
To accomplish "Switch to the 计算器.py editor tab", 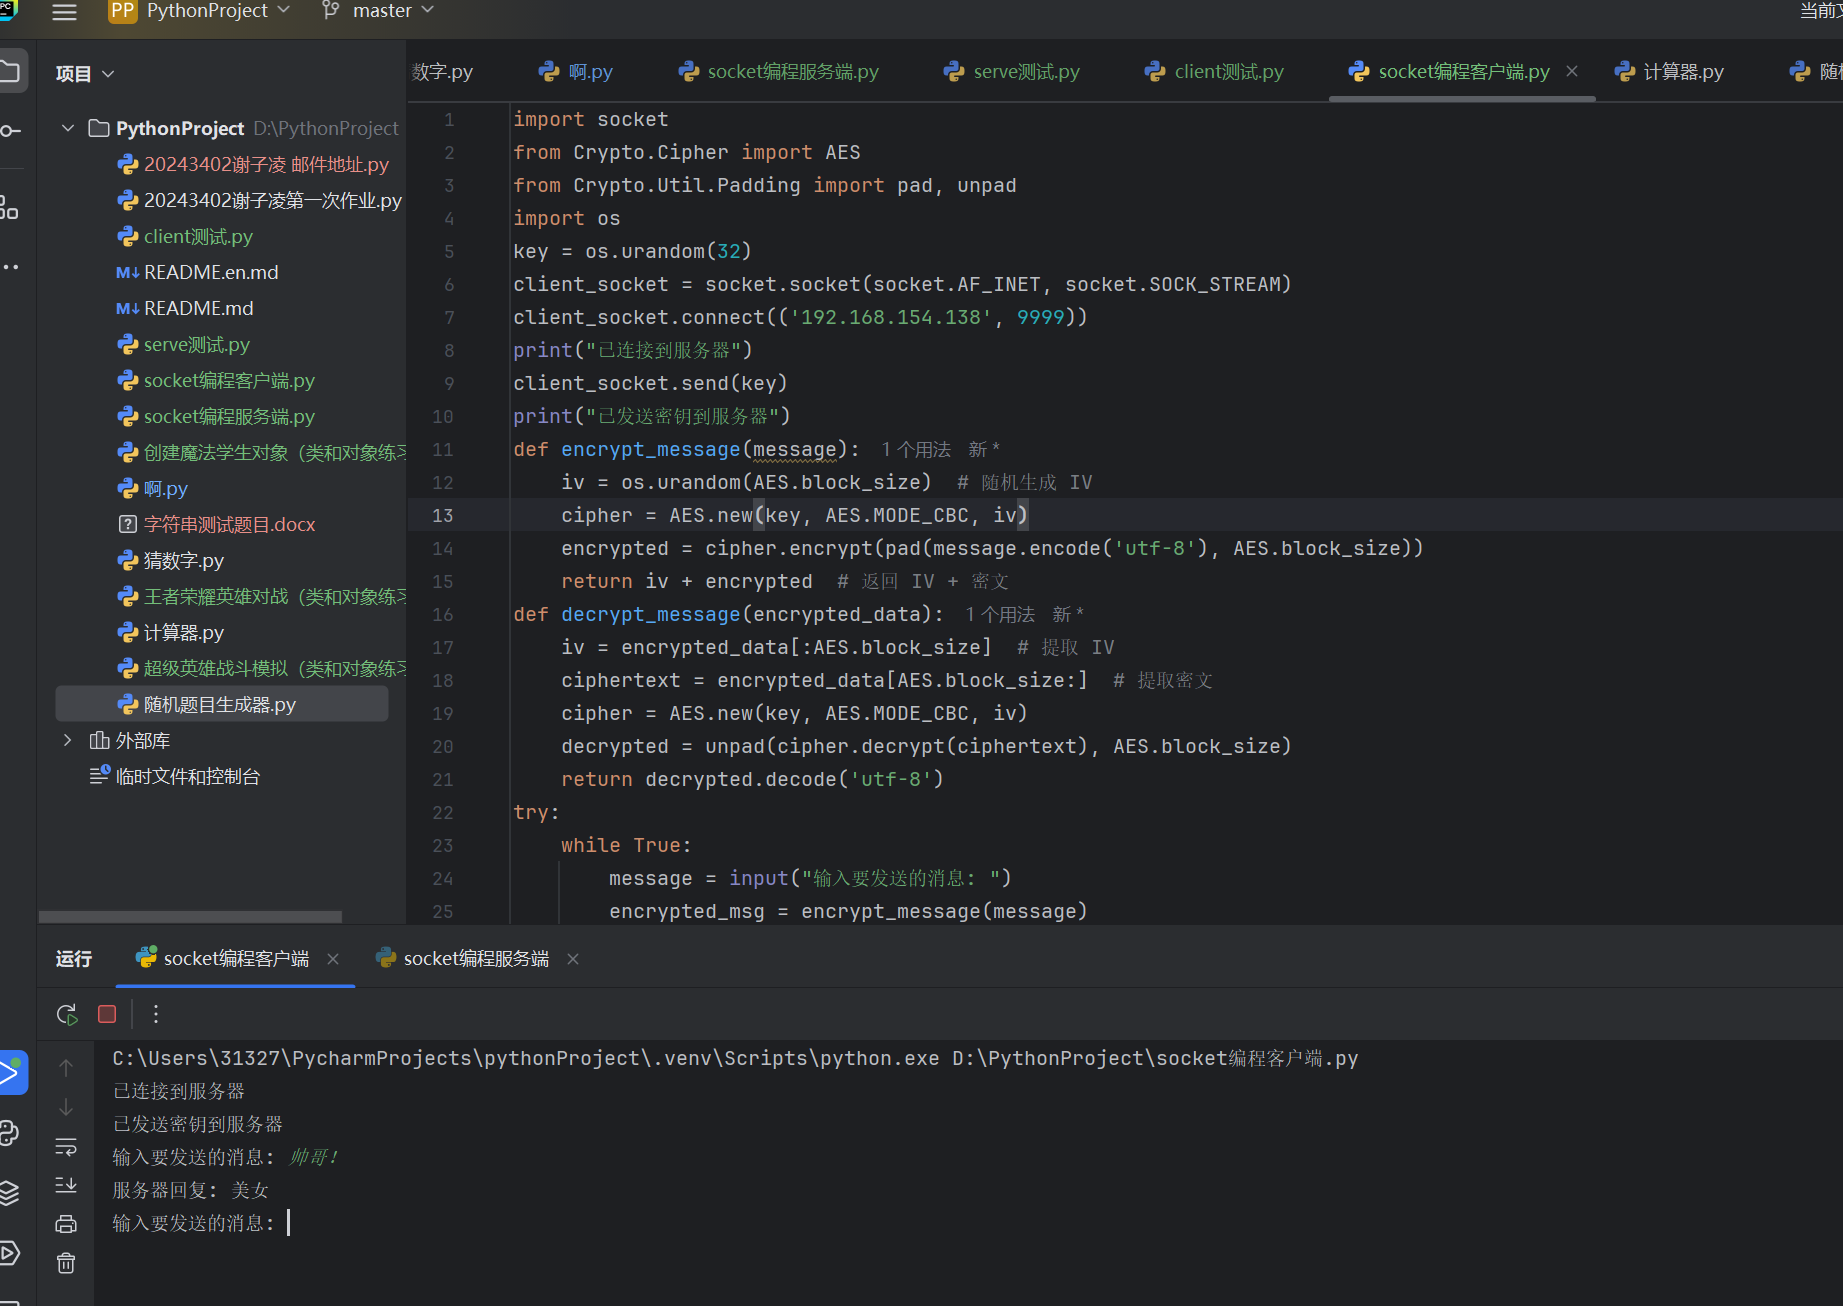I will [x=1670, y=71].
